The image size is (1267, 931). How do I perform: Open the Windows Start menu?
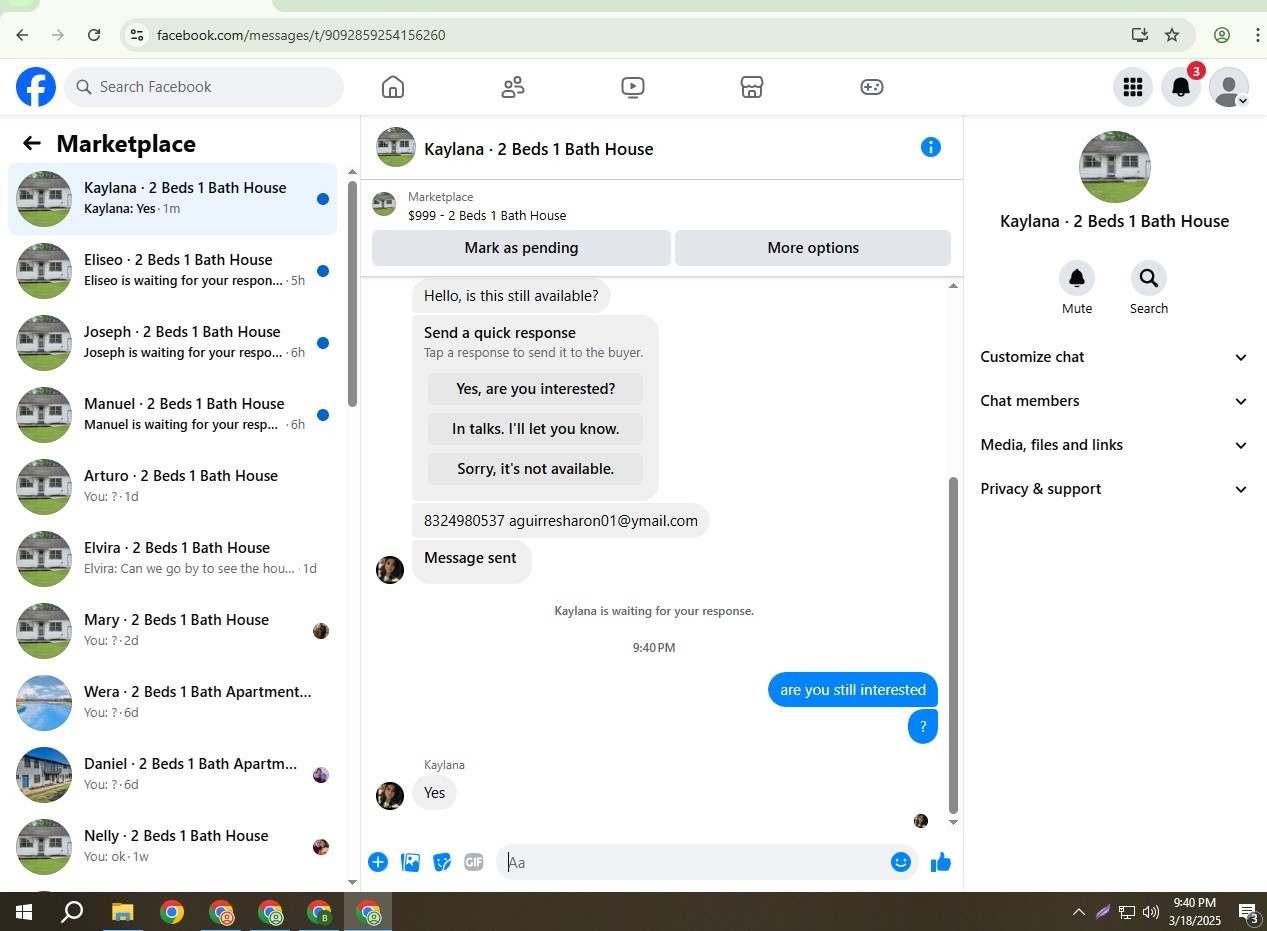[24, 912]
